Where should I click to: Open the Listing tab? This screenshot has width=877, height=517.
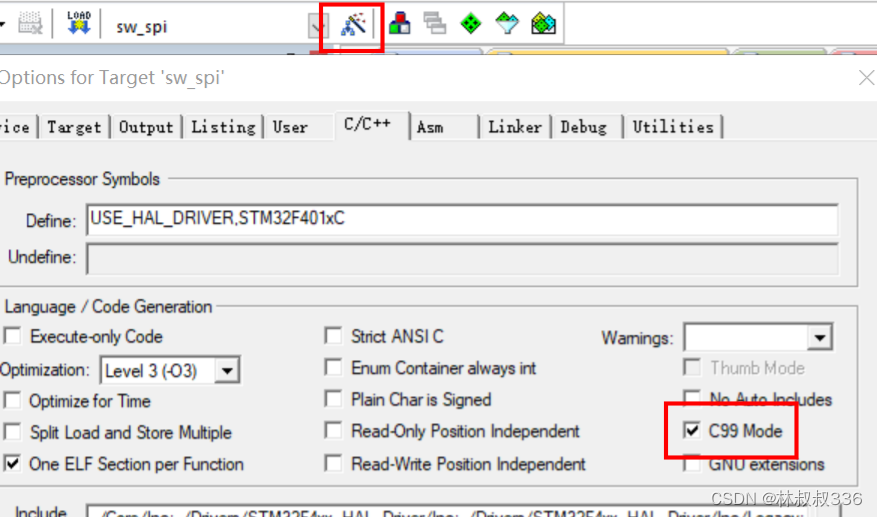[223, 127]
